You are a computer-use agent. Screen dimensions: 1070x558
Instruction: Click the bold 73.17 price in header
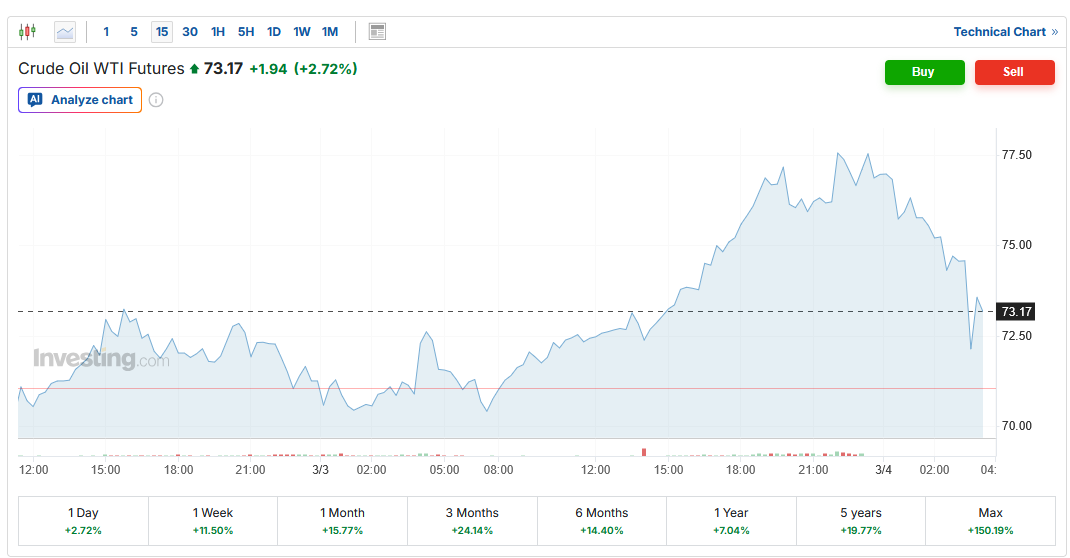[223, 69]
